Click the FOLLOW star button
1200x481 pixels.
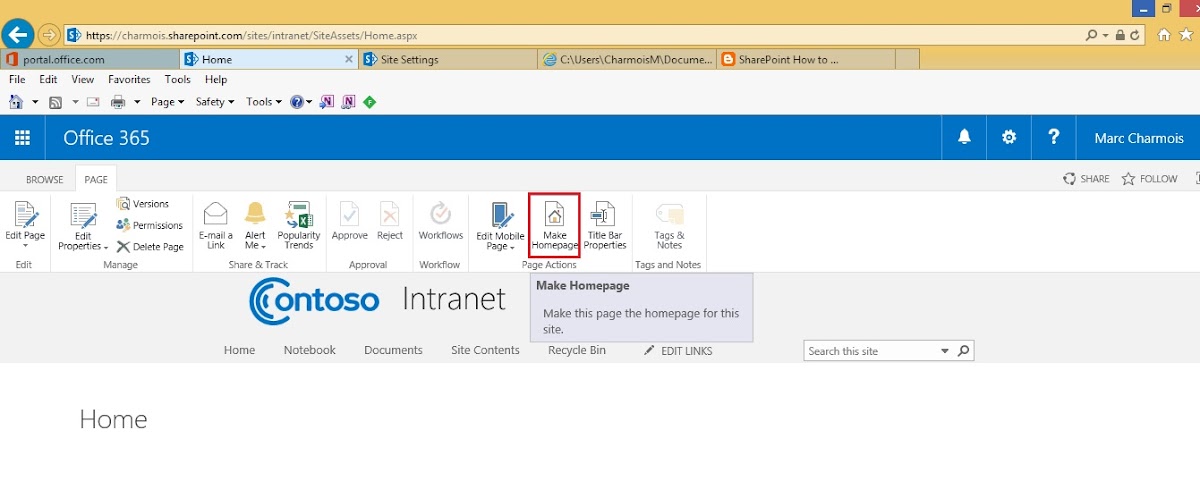point(1150,179)
